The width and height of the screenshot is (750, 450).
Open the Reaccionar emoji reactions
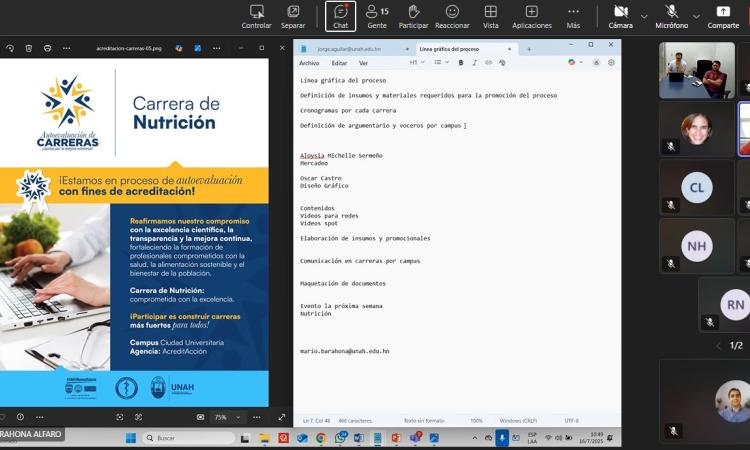click(452, 17)
